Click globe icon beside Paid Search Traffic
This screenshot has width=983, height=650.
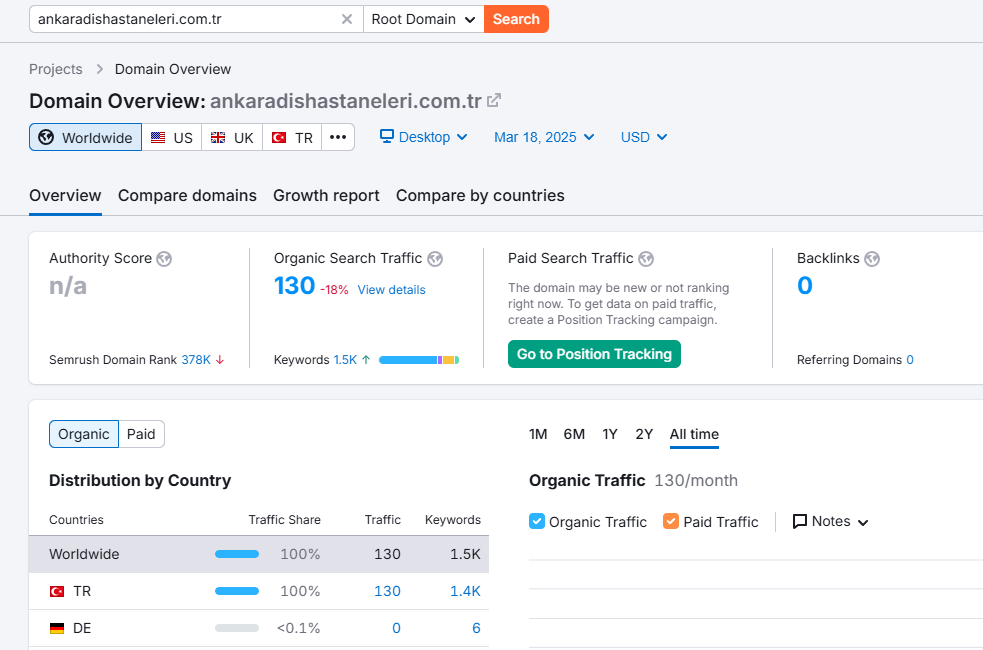pyautogui.click(x=646, y=259)
